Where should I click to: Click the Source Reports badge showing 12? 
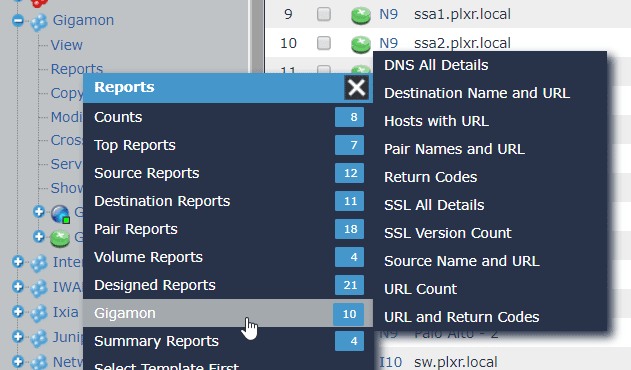coord(349,173)
